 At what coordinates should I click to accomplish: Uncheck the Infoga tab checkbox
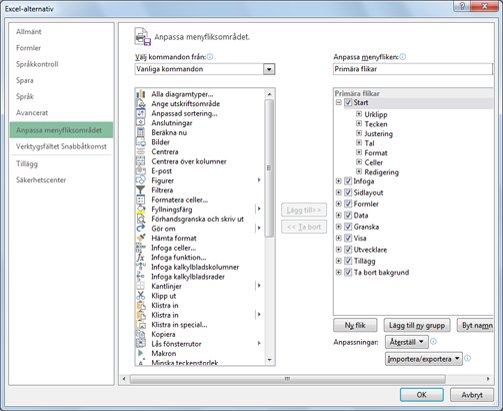pos(348,181)
